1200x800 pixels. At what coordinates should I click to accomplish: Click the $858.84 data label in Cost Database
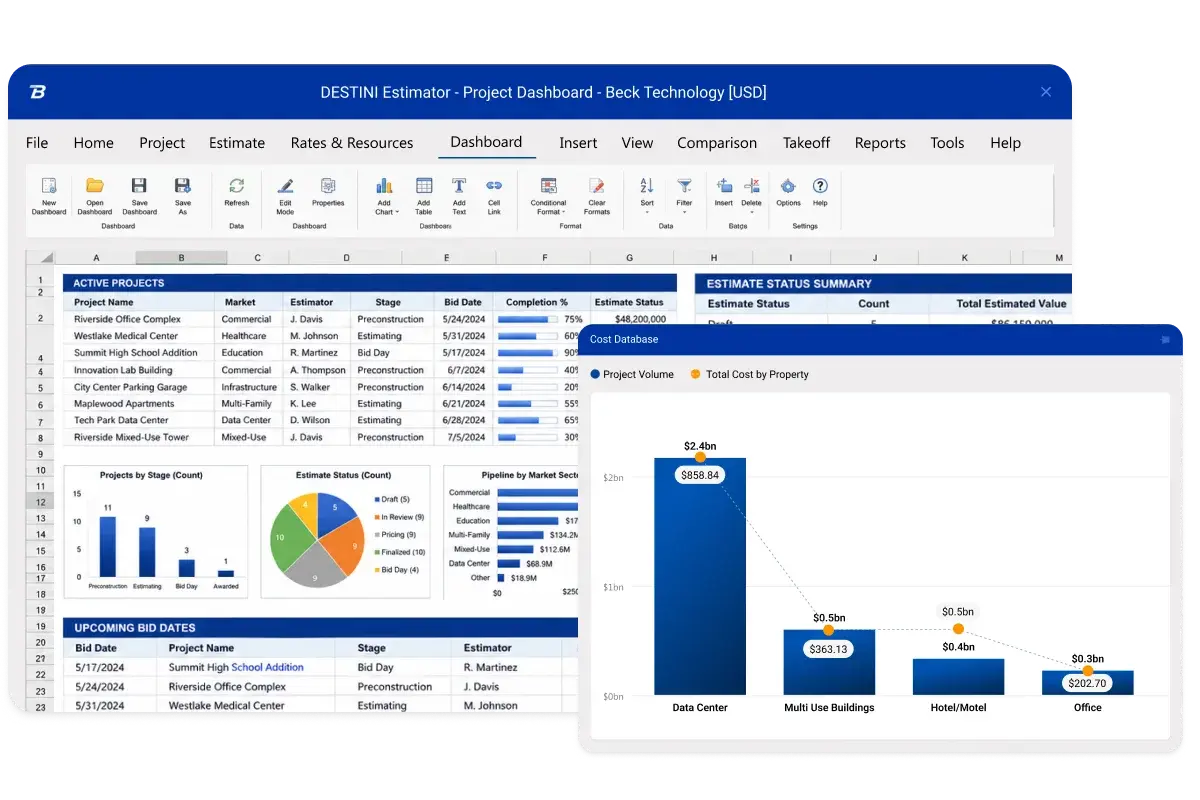point(700,476)
